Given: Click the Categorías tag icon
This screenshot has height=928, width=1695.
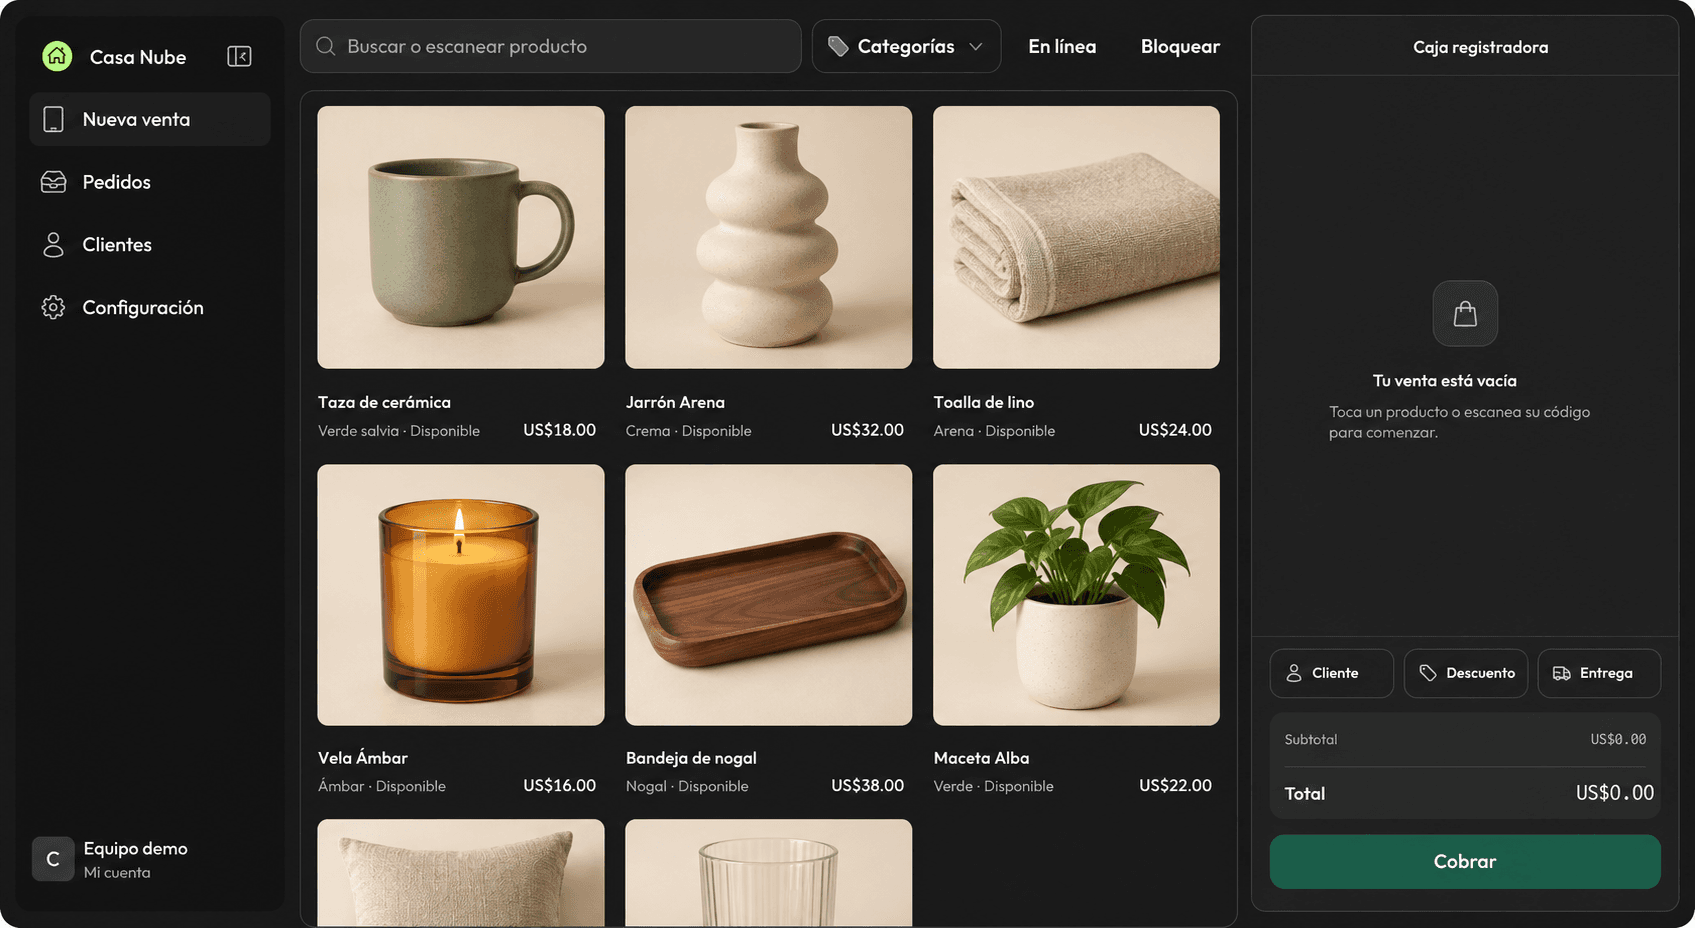Looking at the screenshot, I should pos(839,46).
